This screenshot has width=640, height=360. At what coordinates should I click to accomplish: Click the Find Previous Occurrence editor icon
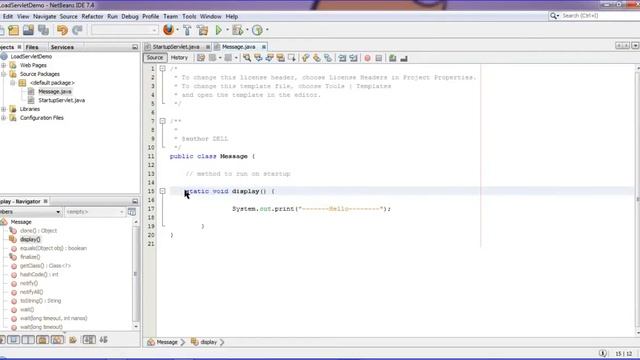[258, 58]
